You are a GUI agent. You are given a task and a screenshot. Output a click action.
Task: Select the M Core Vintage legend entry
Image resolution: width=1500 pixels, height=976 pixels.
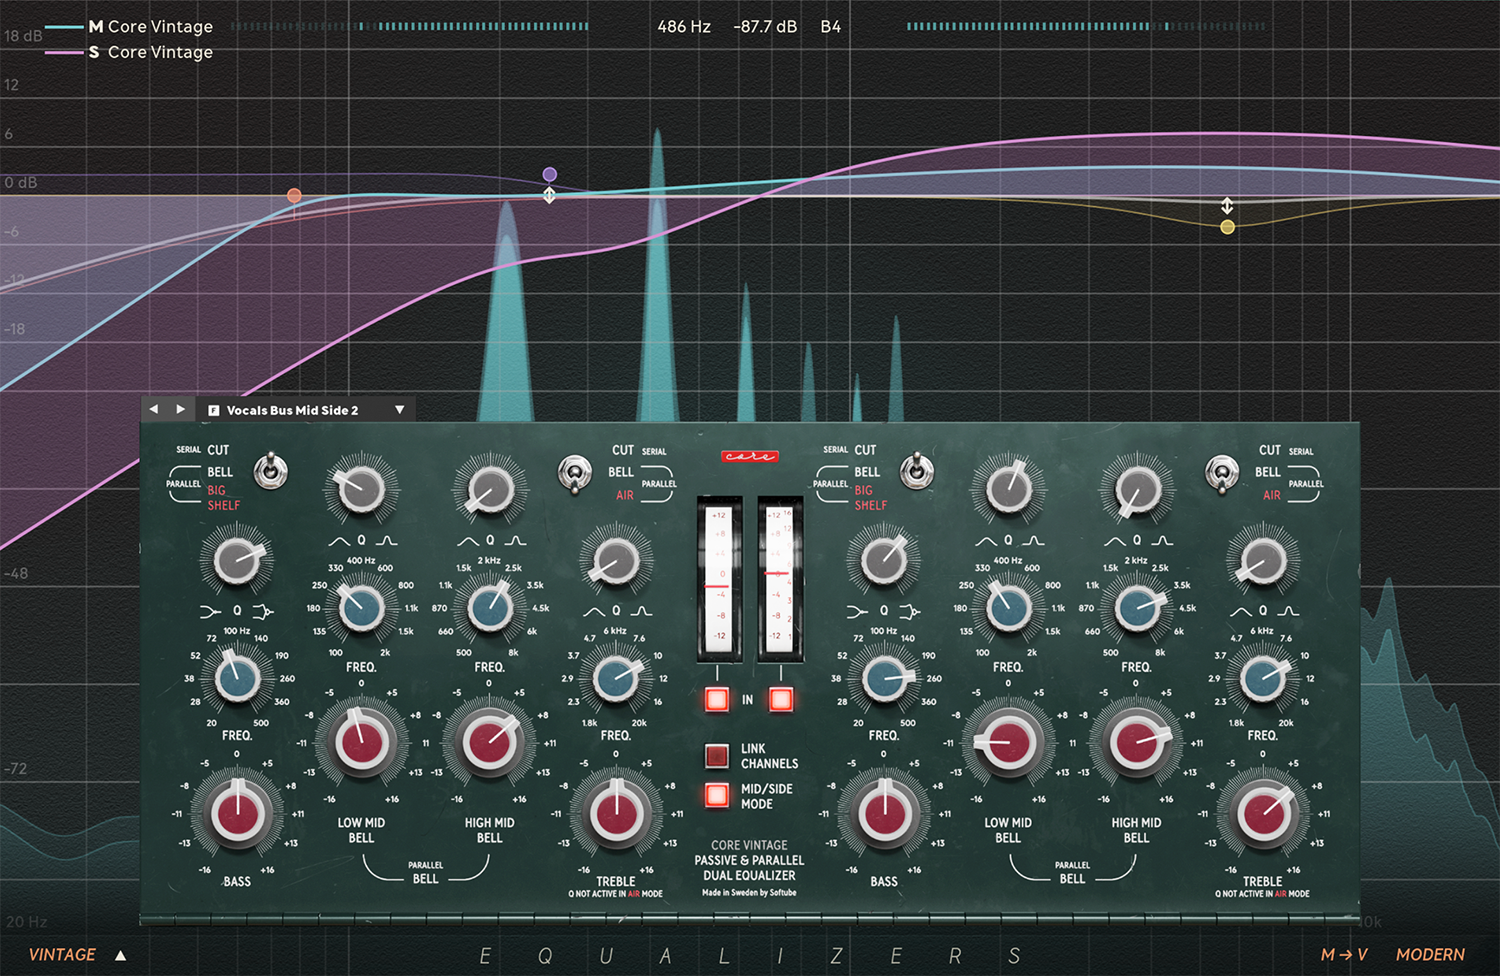click(x=150, y=27)
